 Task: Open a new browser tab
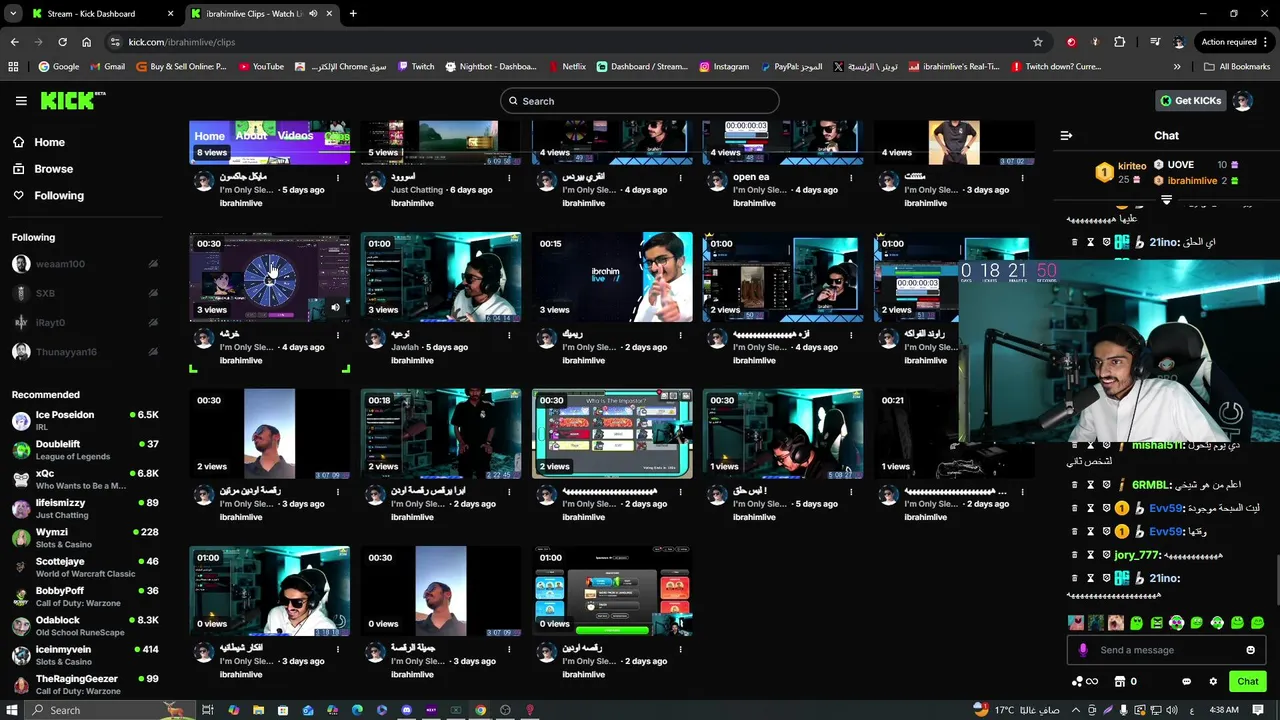pyautogui.click(x=353, y=14)
